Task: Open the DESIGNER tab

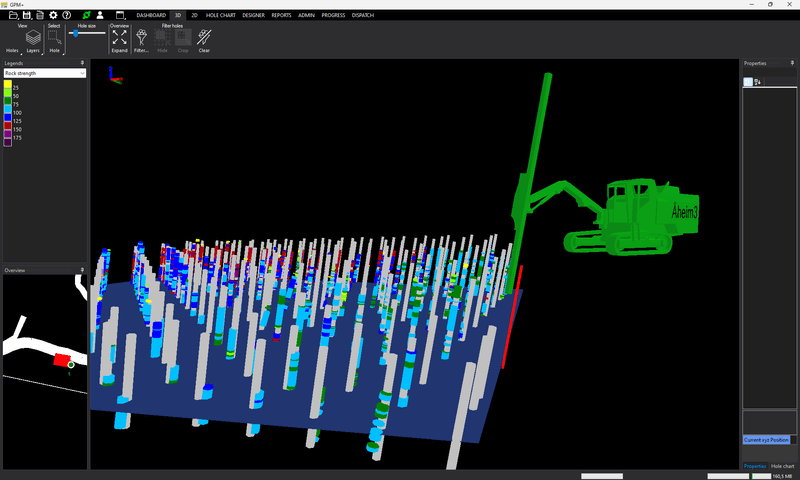Action: [x=254, y=15]
